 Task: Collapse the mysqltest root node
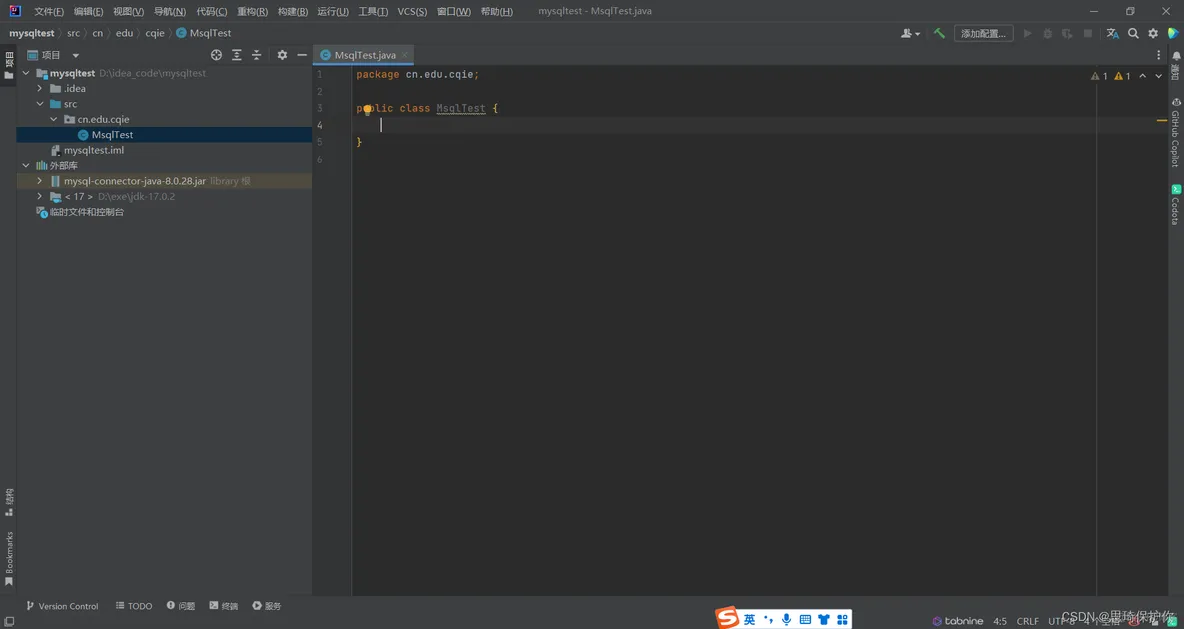click(26, 73)
